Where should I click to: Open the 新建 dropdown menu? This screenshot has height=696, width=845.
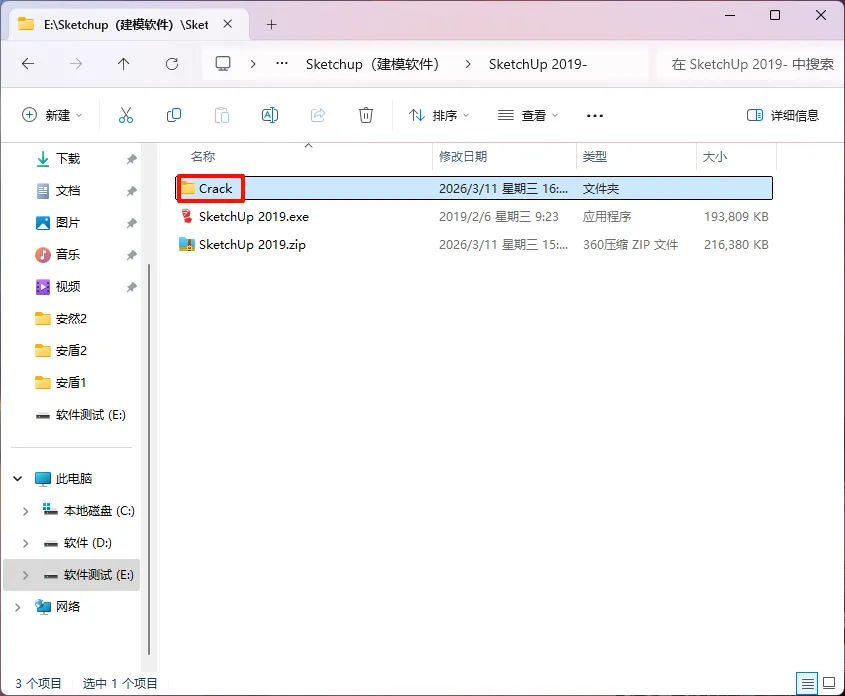[52, 115]
